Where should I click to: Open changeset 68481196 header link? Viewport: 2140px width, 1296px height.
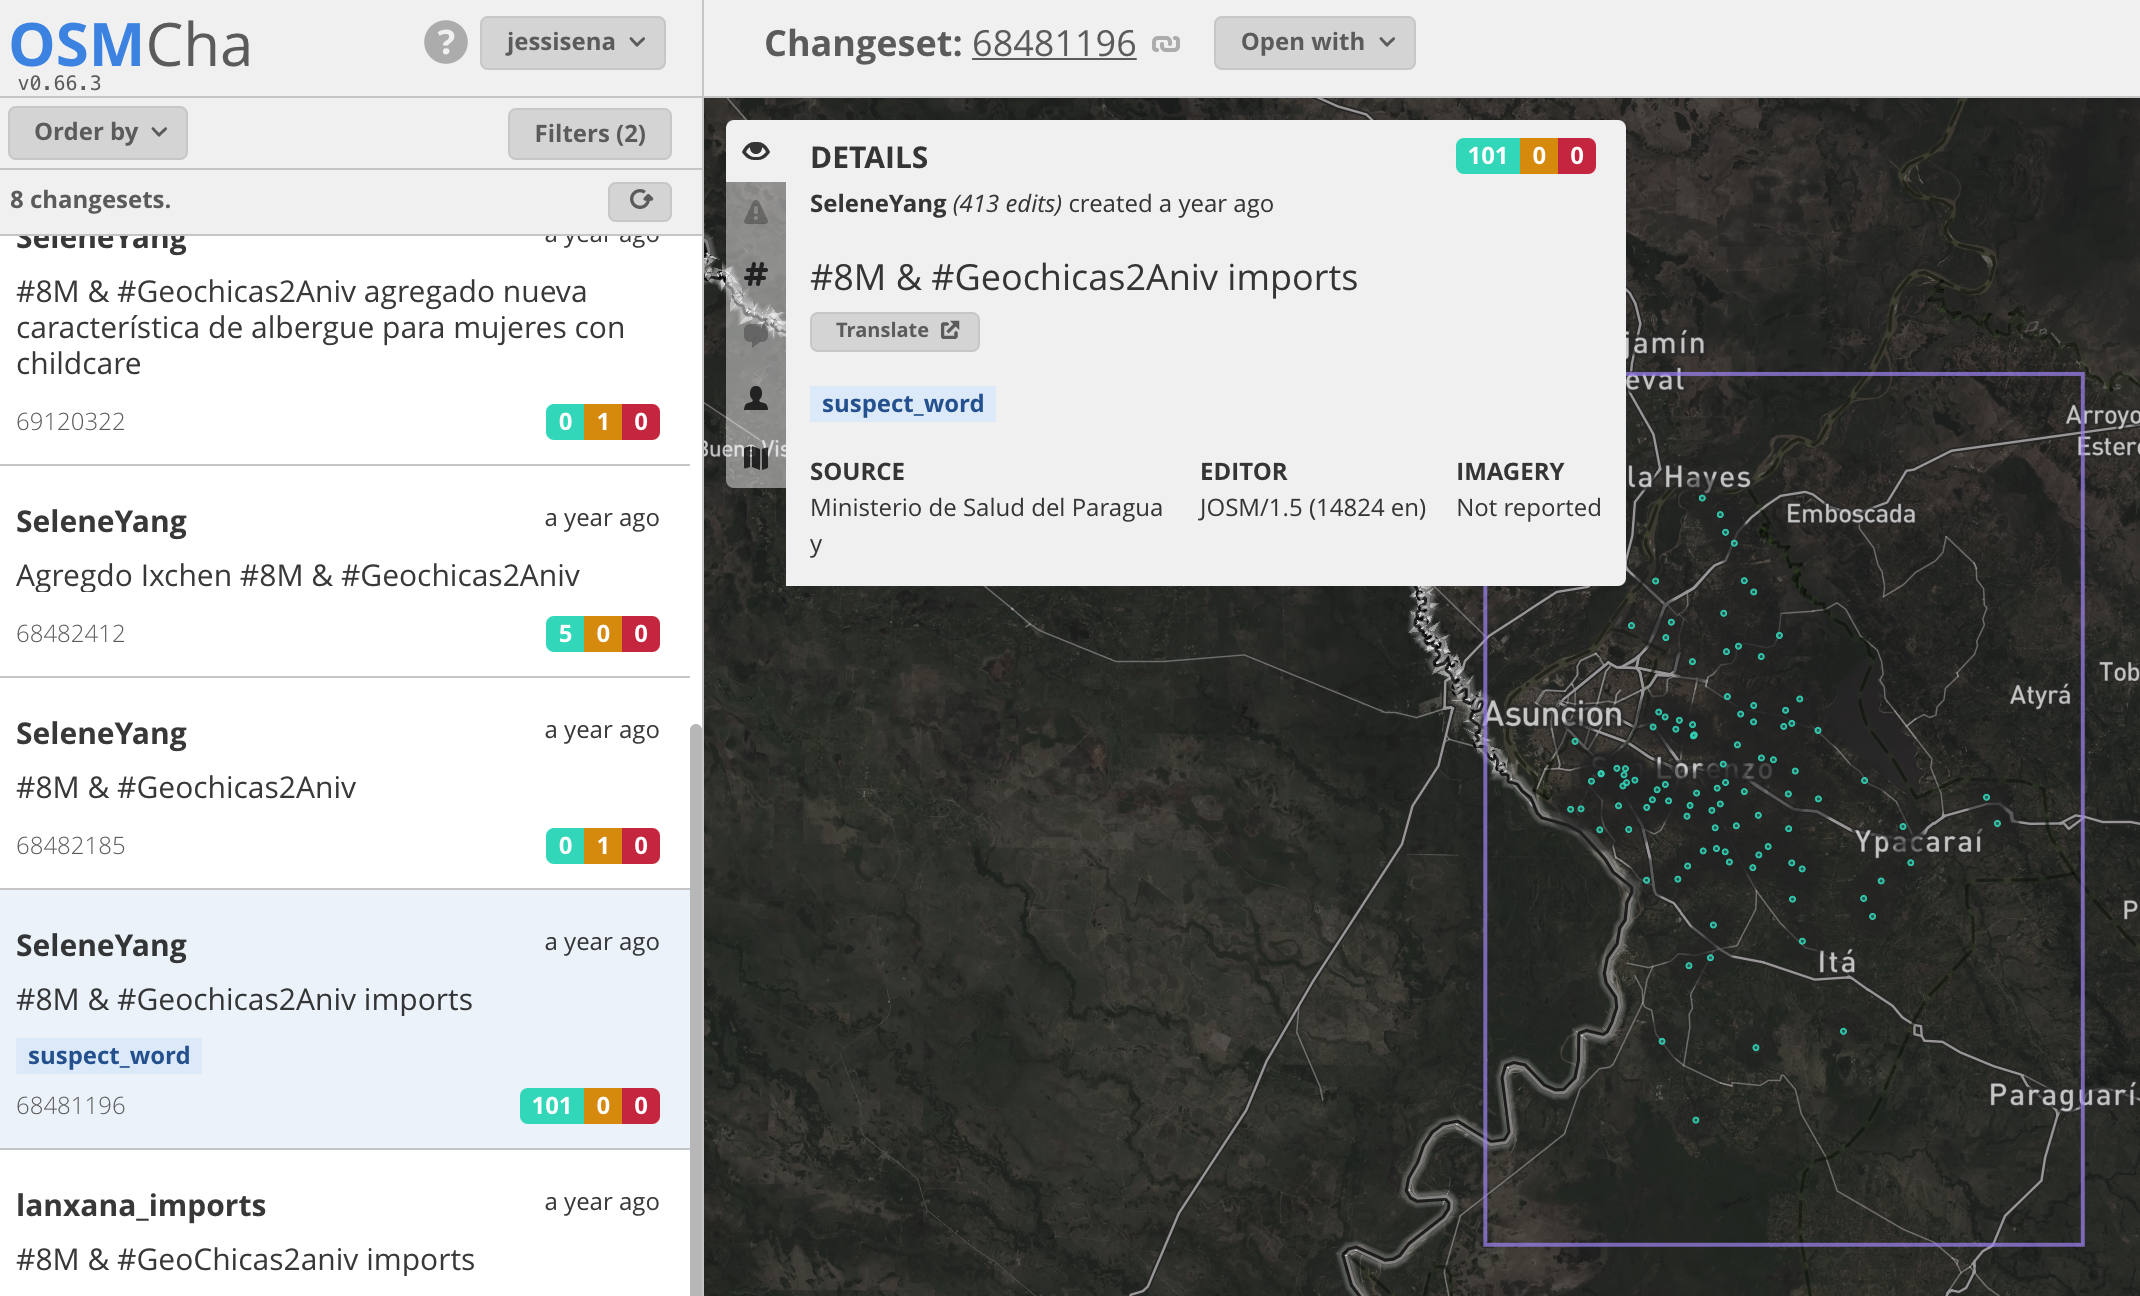click(1053, 43)
